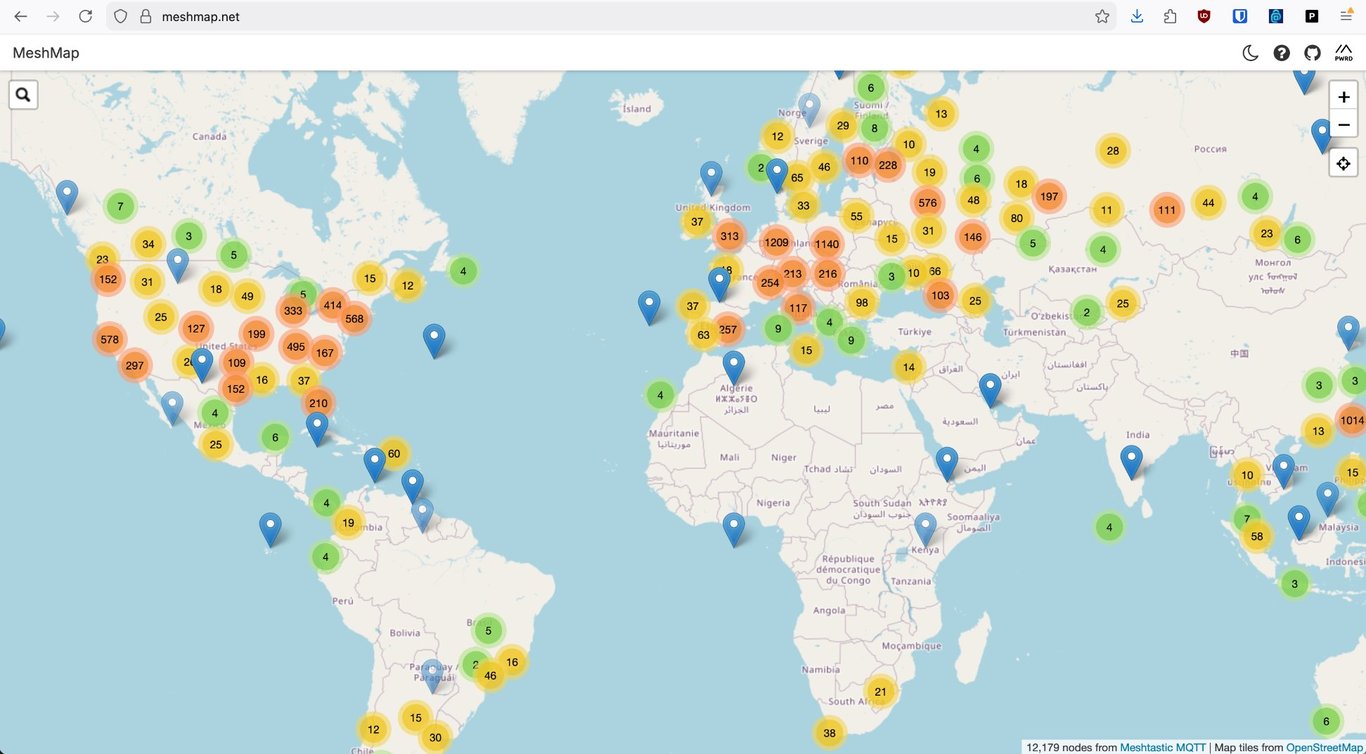Expand the 297 node cluster

(x=134, y=365)
